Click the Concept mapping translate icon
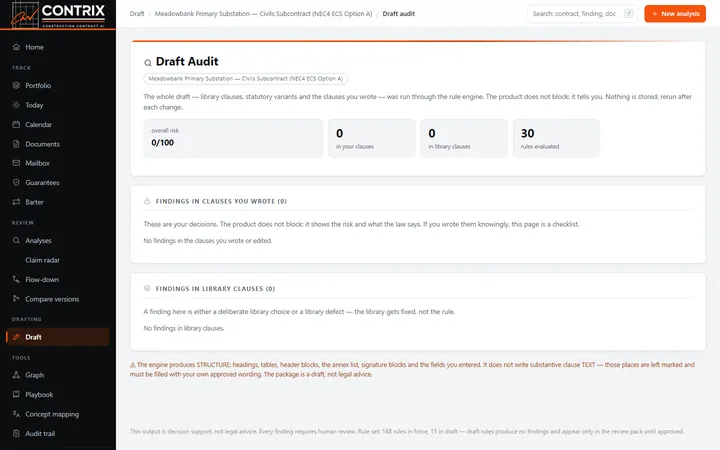This screenshot has width=720, height=450. click(16, 414)
